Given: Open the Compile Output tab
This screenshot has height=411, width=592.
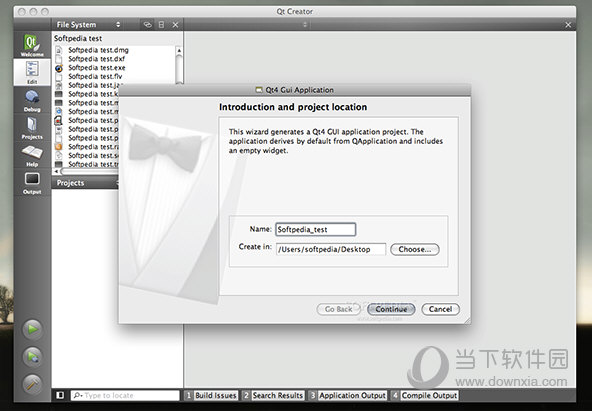Looking at the screenshot, I should (425, 395).
